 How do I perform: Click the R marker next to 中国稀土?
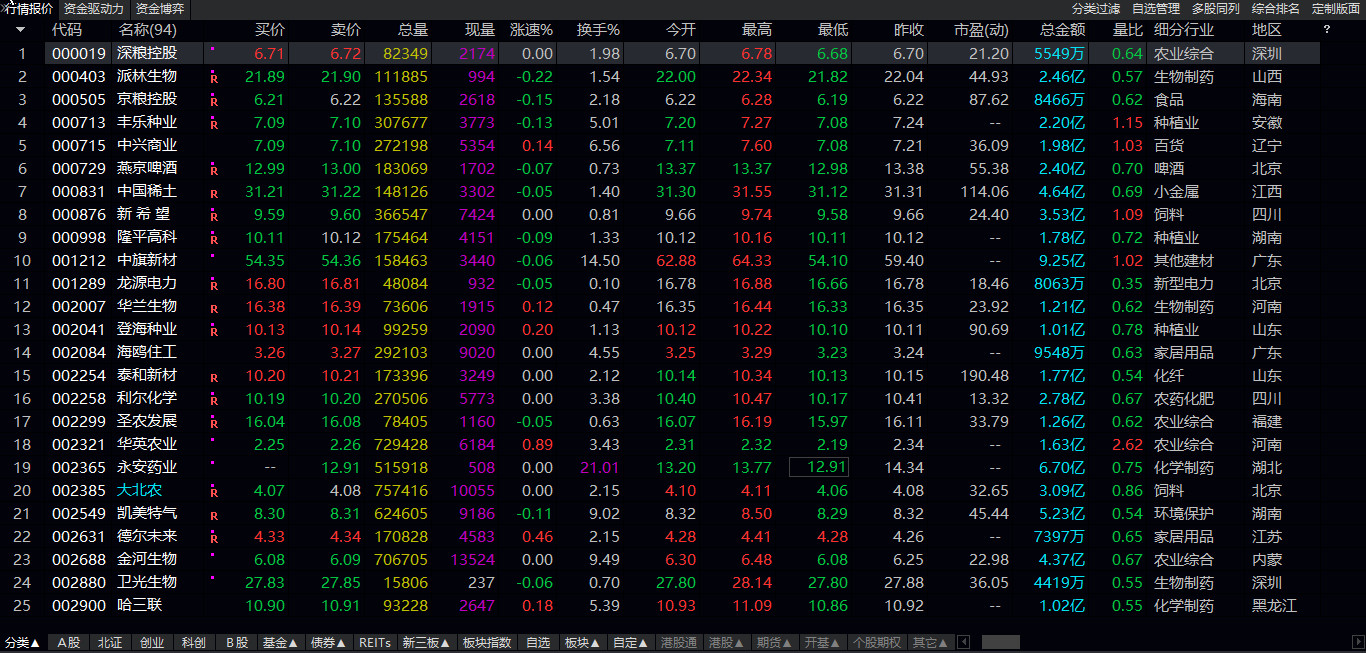tap(214, 192)
